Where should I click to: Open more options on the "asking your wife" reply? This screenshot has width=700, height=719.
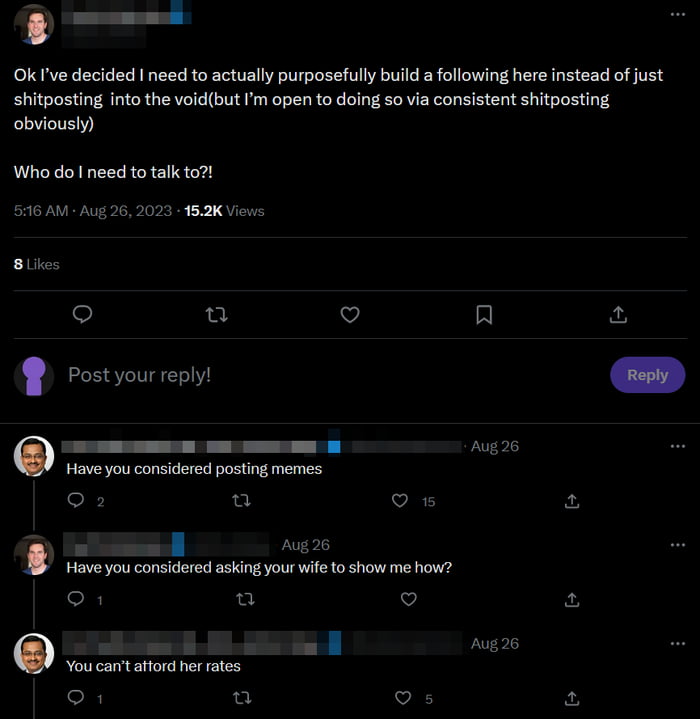[678, 545]
